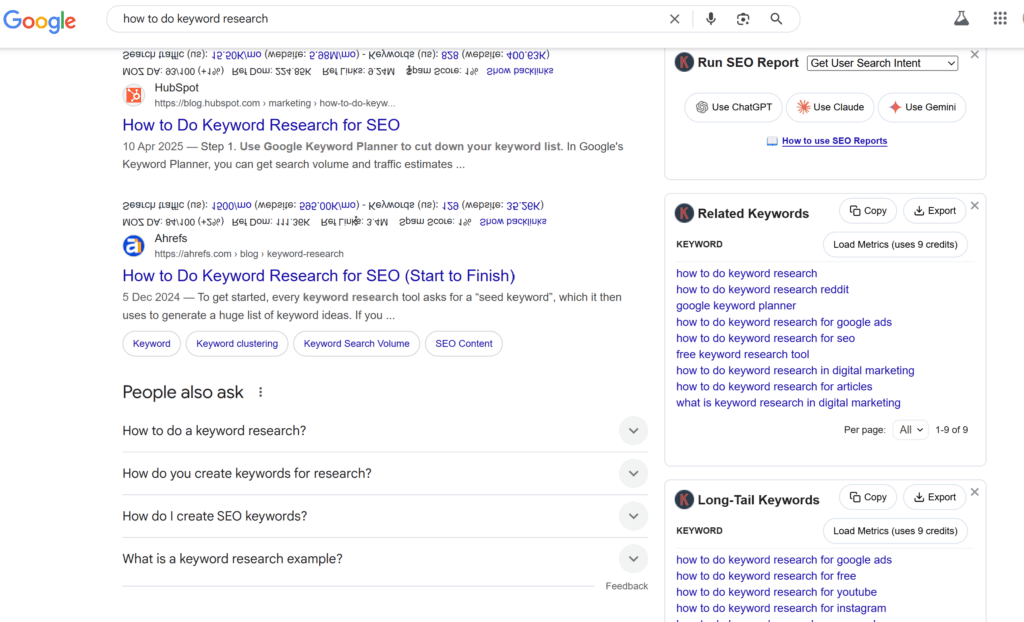1024x622 pixels.
Task: Open Search Labs flask icon
Action: (x=961, y=18)
